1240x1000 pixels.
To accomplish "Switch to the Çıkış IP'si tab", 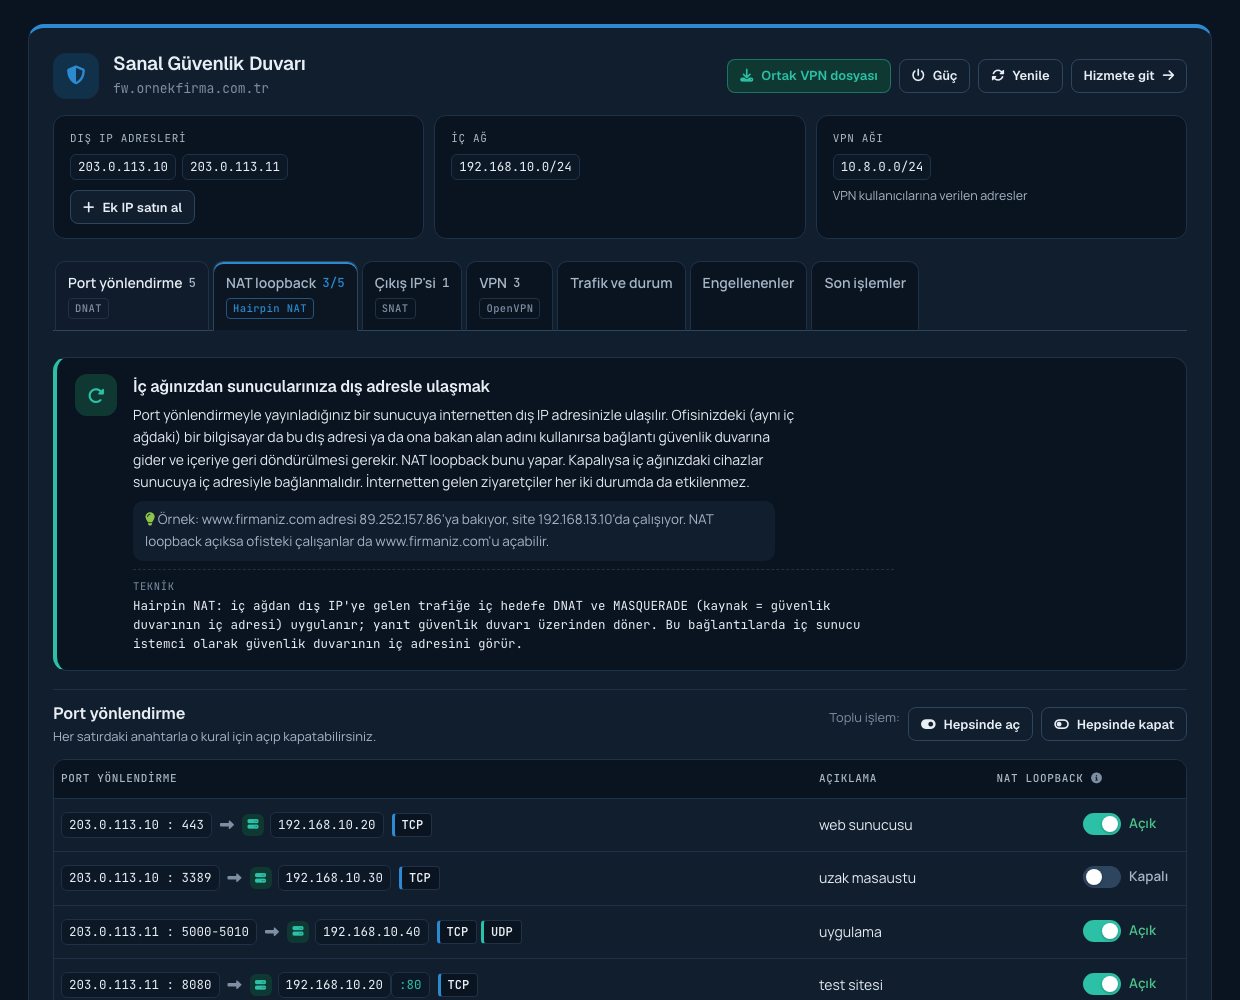I will tap(412, 296).
